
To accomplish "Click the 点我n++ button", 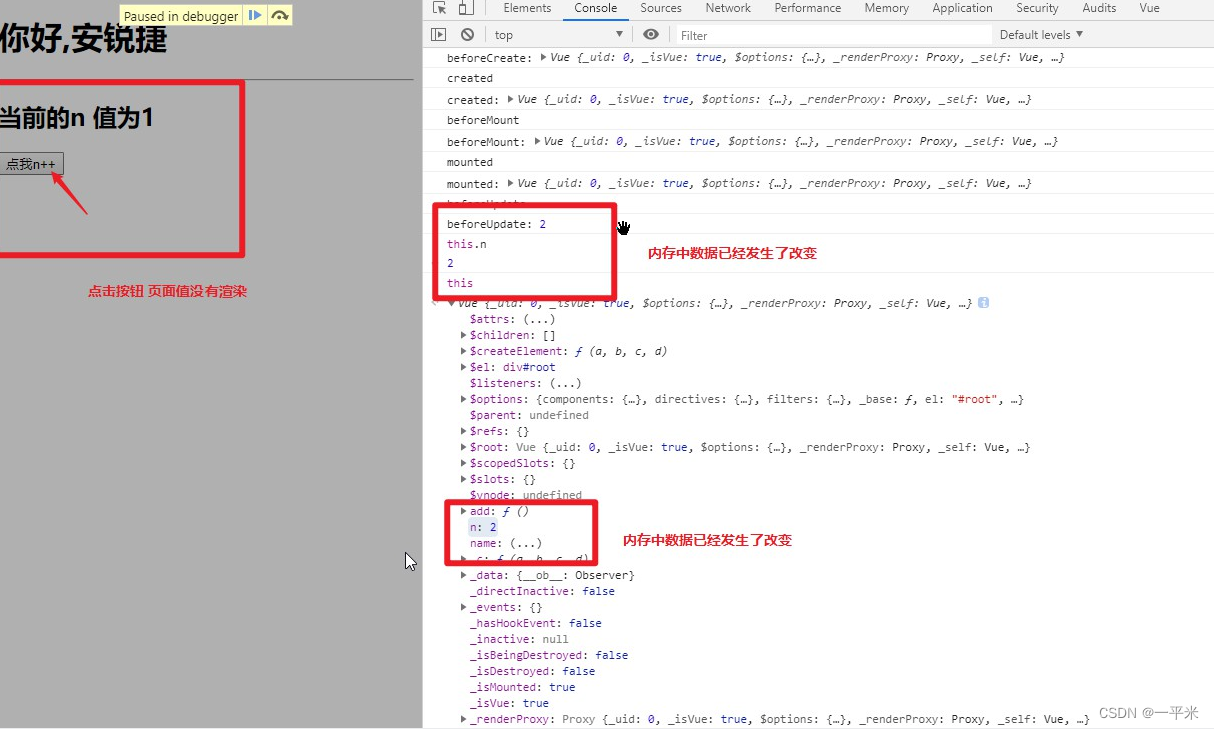I will click(31, 164).
